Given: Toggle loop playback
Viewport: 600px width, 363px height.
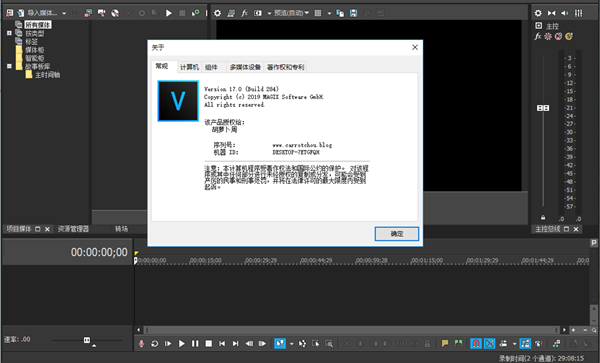Looking at the screenshot, I should 155,343.
